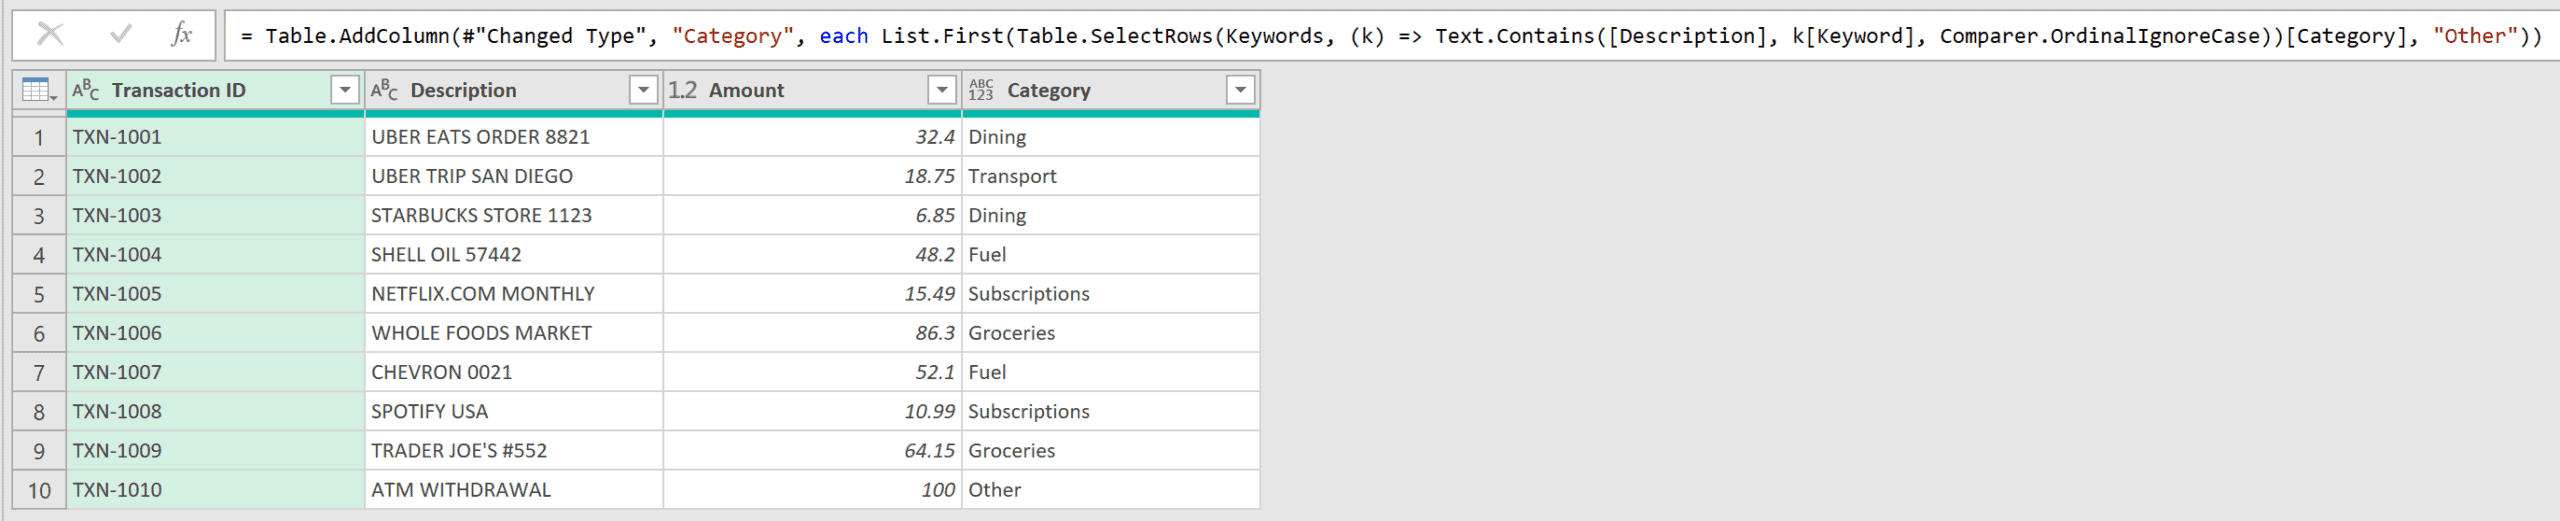Click cell TXN-1006

pos(215,333)
